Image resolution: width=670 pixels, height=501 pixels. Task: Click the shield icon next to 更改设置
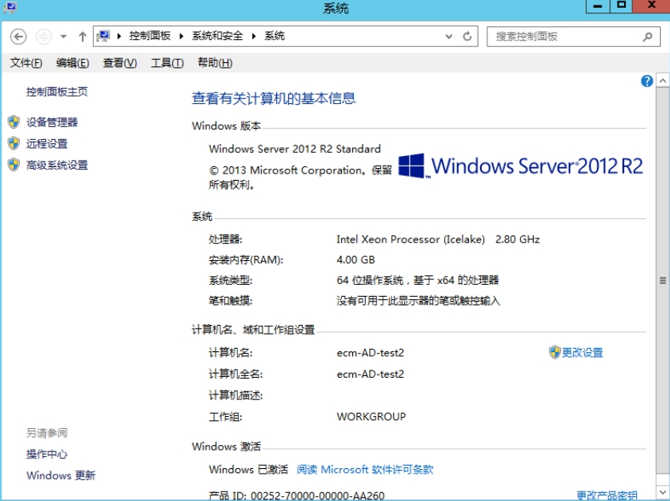pos(555,352)
